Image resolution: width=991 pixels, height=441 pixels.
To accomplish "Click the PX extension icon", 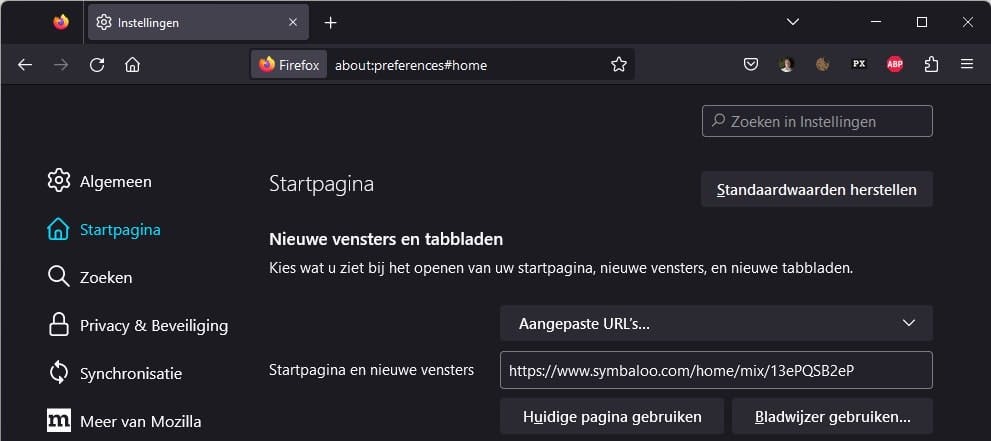I will [x=858, y=64].
